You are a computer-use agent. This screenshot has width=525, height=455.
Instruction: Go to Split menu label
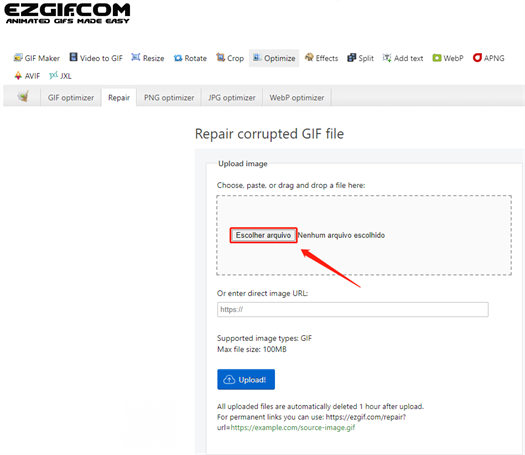[366, 58]
